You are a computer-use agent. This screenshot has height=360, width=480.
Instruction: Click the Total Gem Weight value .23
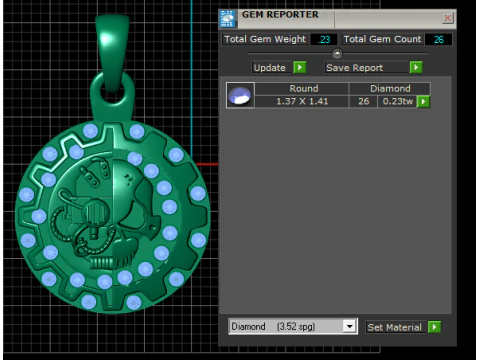tap(324, 39)
